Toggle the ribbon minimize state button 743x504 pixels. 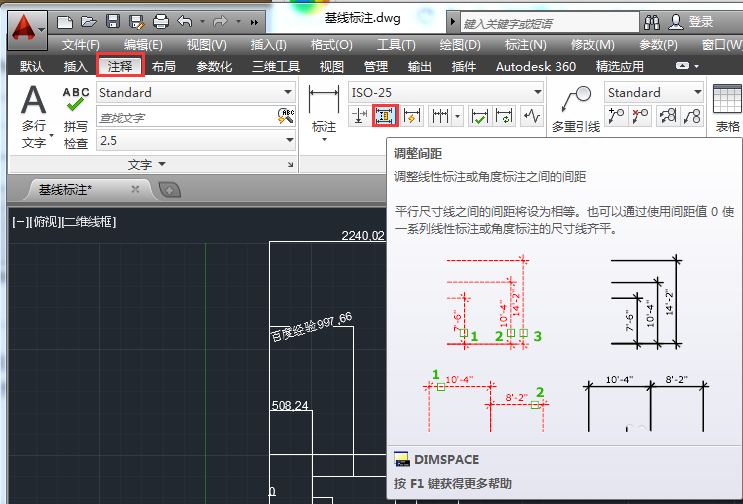[682, 66]
